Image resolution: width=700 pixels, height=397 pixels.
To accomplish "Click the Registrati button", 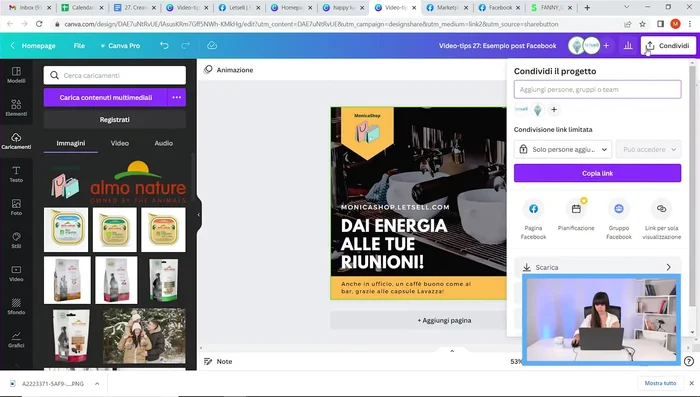I will 115,120.
